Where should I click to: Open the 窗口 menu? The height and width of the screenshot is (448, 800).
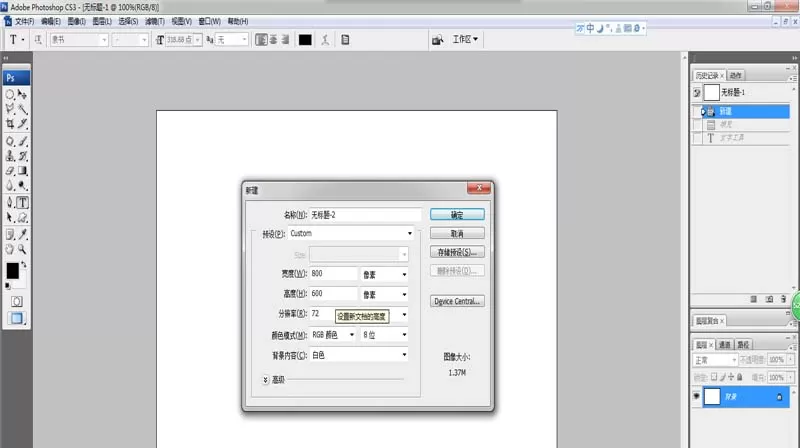[x=209, y=21]
